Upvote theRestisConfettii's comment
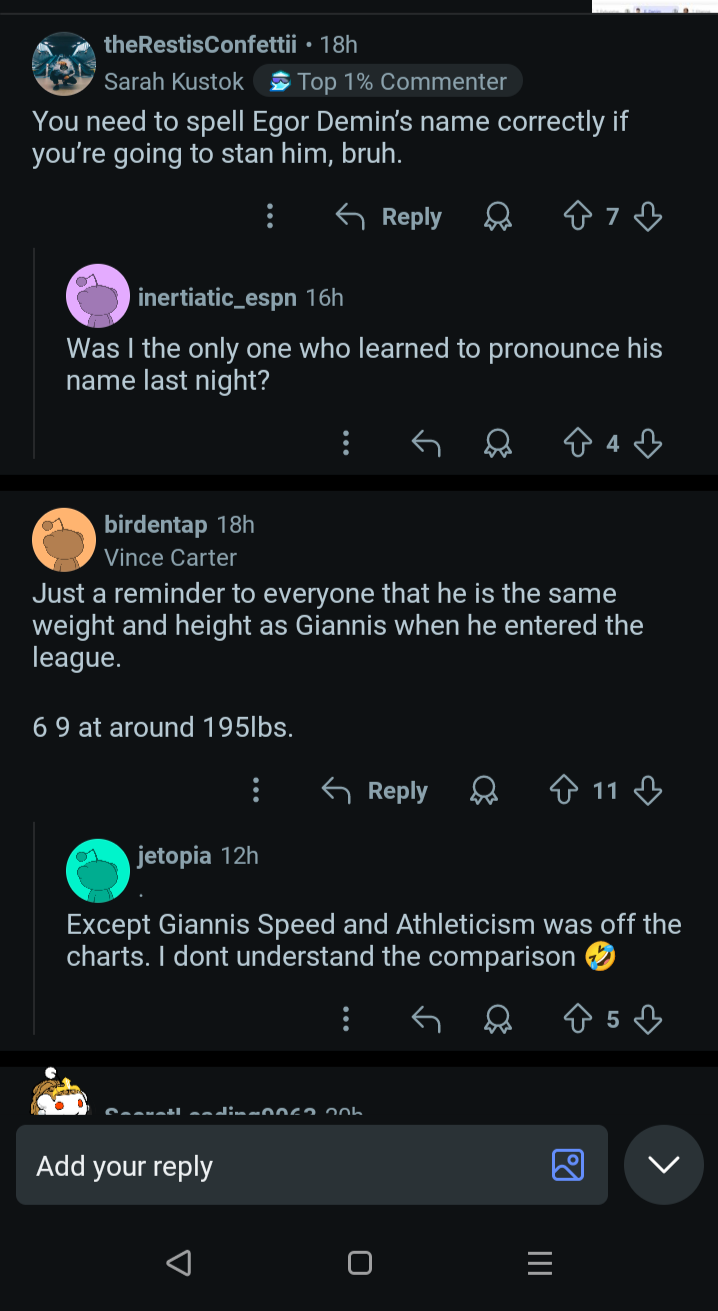Screen dimensions: 718x1311 coord(579,217)
